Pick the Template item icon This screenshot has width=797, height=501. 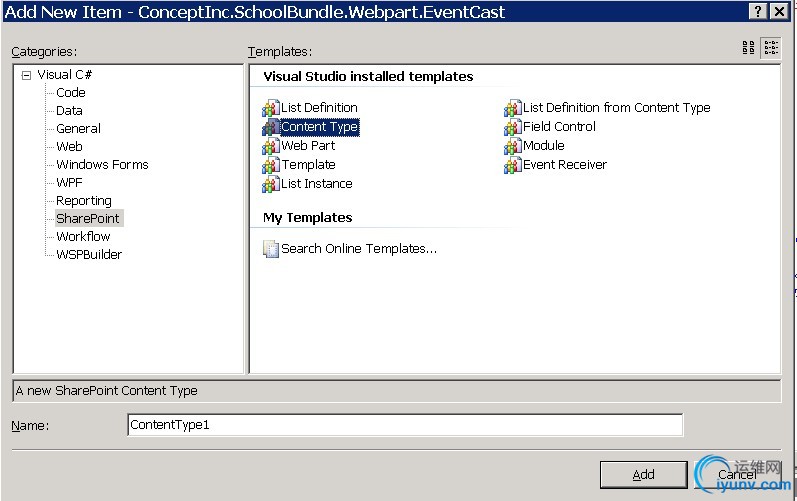[270, 165]
